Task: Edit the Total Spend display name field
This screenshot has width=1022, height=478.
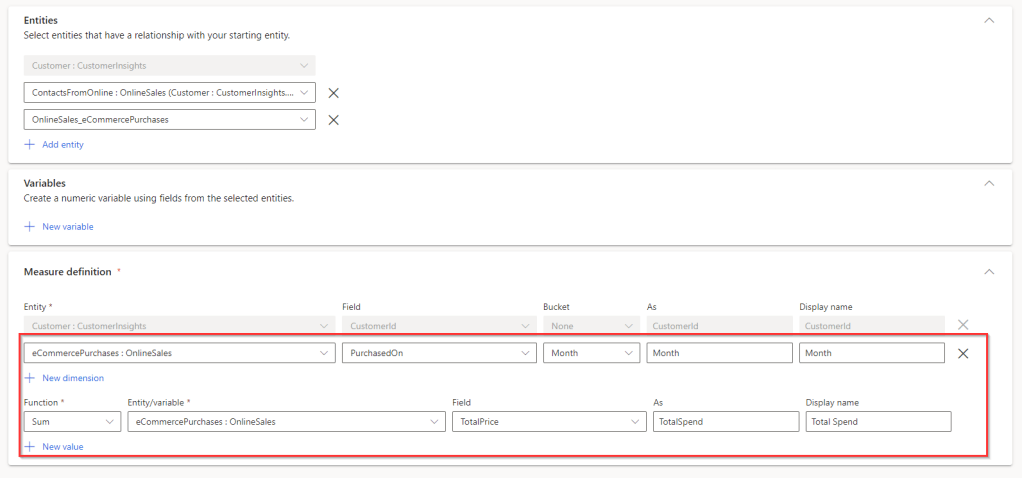Action: pos(877,422)
